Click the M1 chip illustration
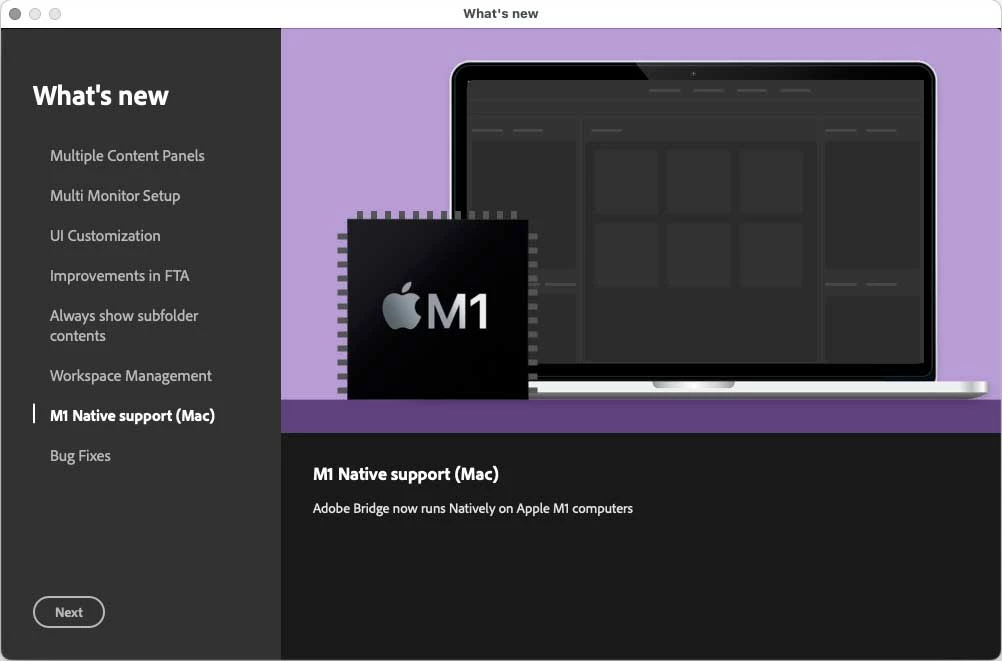 click(438, 307)
